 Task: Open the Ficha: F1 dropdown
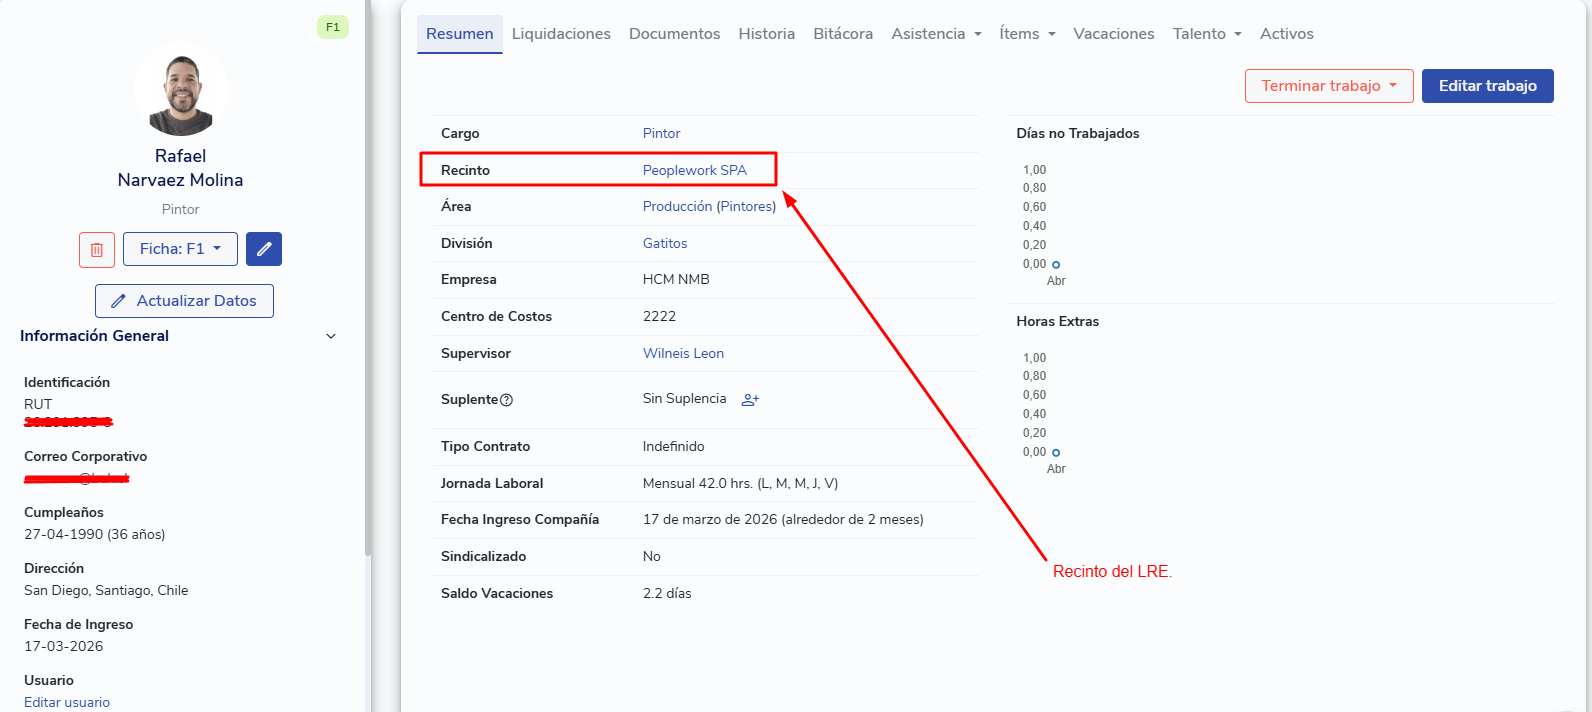(180, 249)
